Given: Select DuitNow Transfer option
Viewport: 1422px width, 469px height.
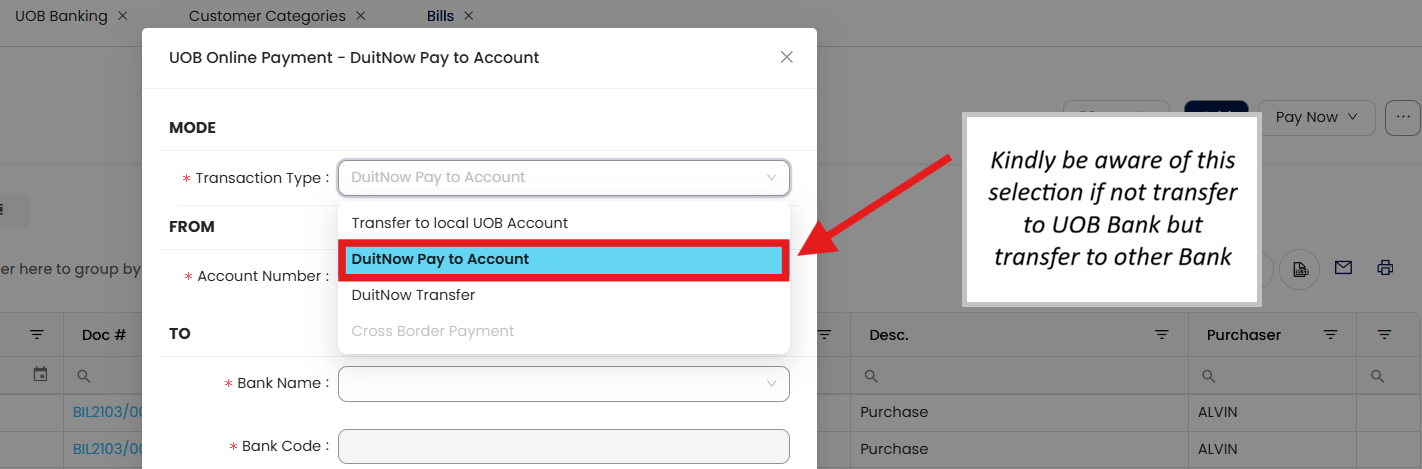Looking at the screenshot, I should coord(413,295).
